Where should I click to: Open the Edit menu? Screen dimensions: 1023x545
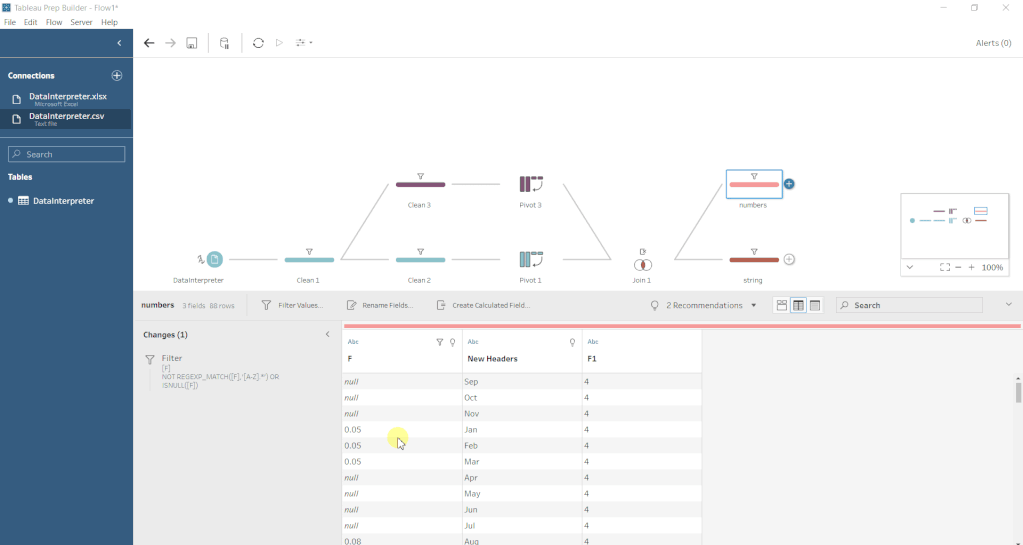31,22
